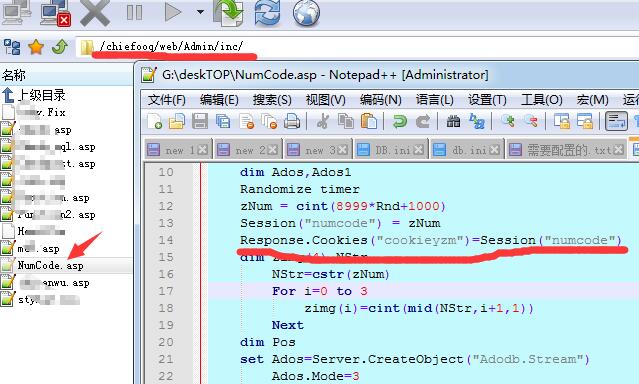Switch to the DB.ini tab
This screenshot has height=384, width=639.
point(388,150)
